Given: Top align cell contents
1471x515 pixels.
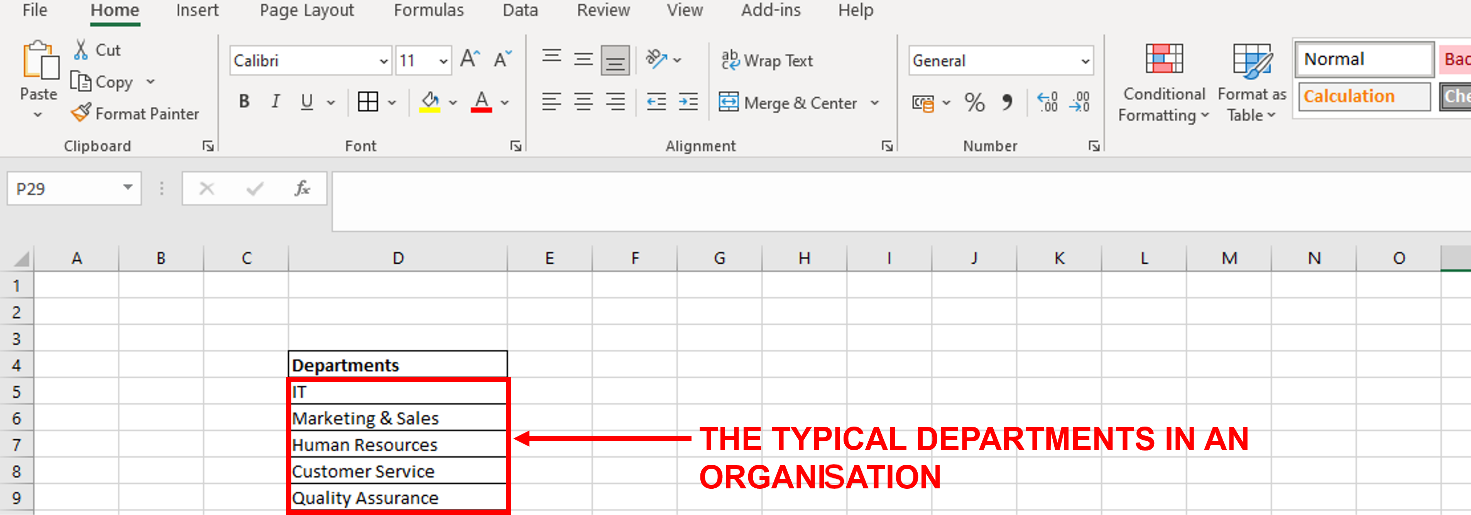Looking at the screenshot, I should (552, 59).
